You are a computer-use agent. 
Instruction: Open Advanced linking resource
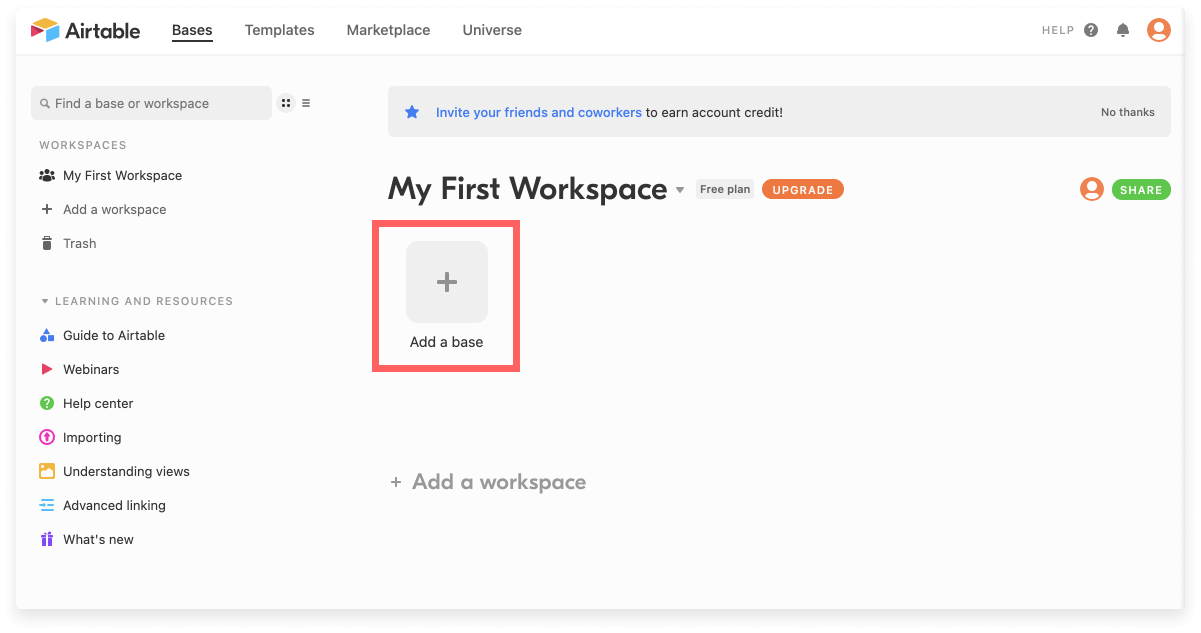[x=114, y=505]
